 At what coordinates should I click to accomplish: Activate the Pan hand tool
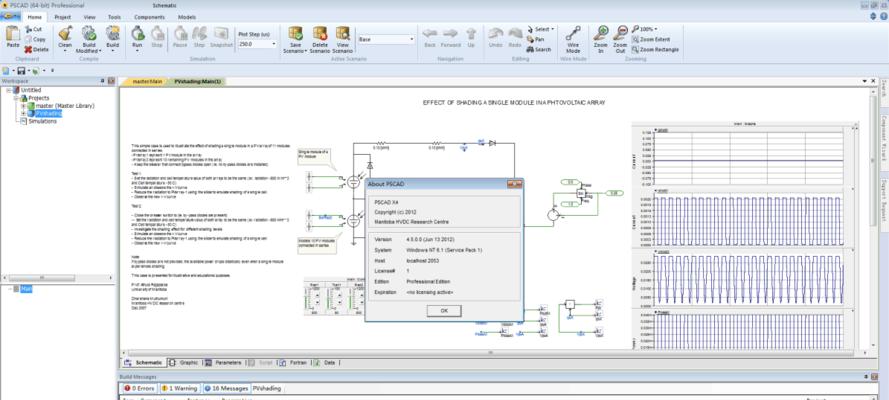(530, 39)
